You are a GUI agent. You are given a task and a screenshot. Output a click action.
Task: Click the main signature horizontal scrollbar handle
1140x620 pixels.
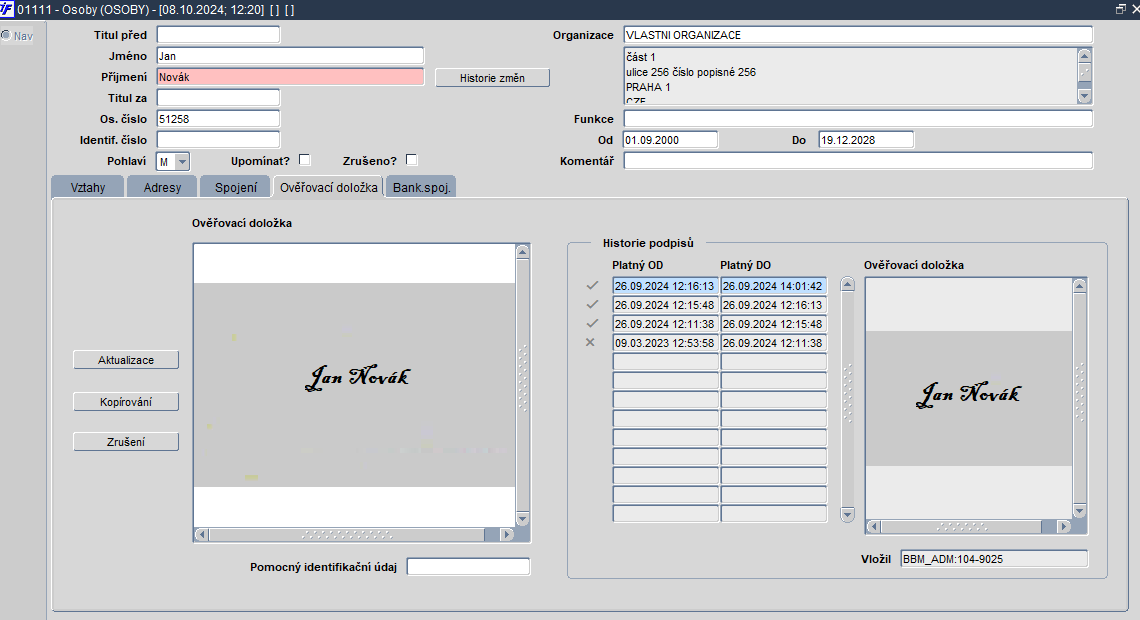347,534
